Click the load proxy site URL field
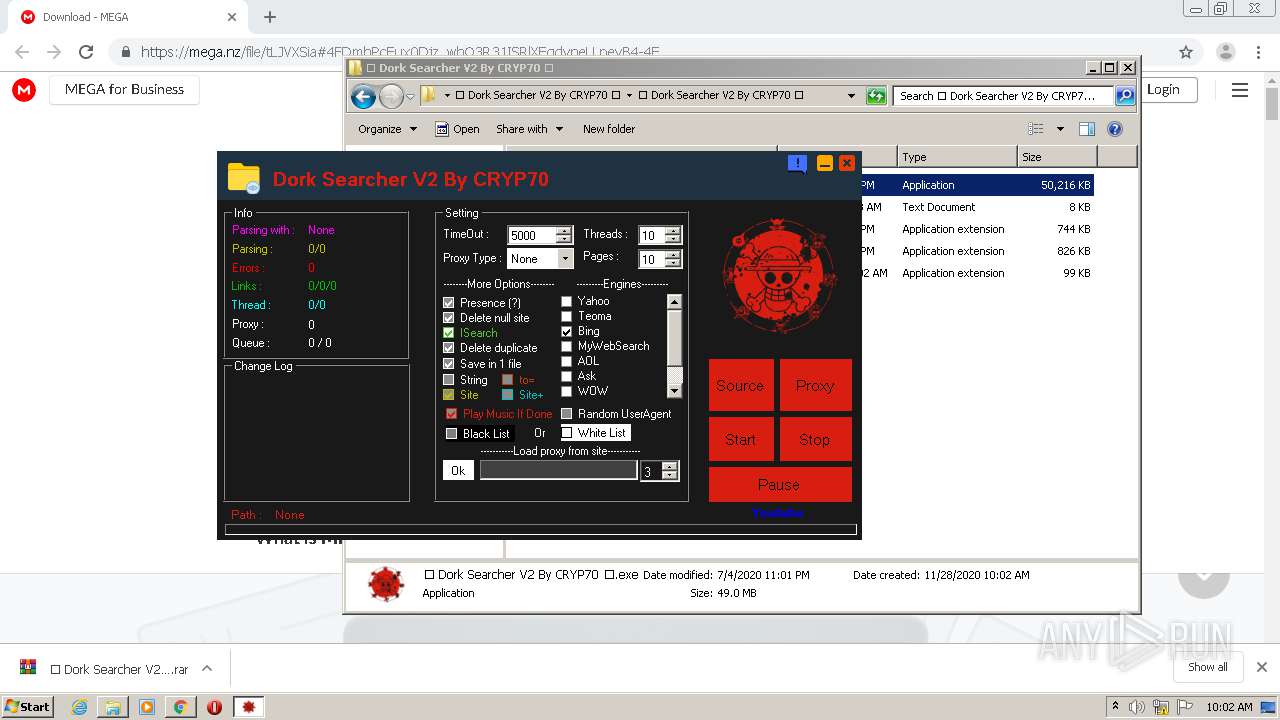Screen dimensions: 1280x720 tap(558, 470)
